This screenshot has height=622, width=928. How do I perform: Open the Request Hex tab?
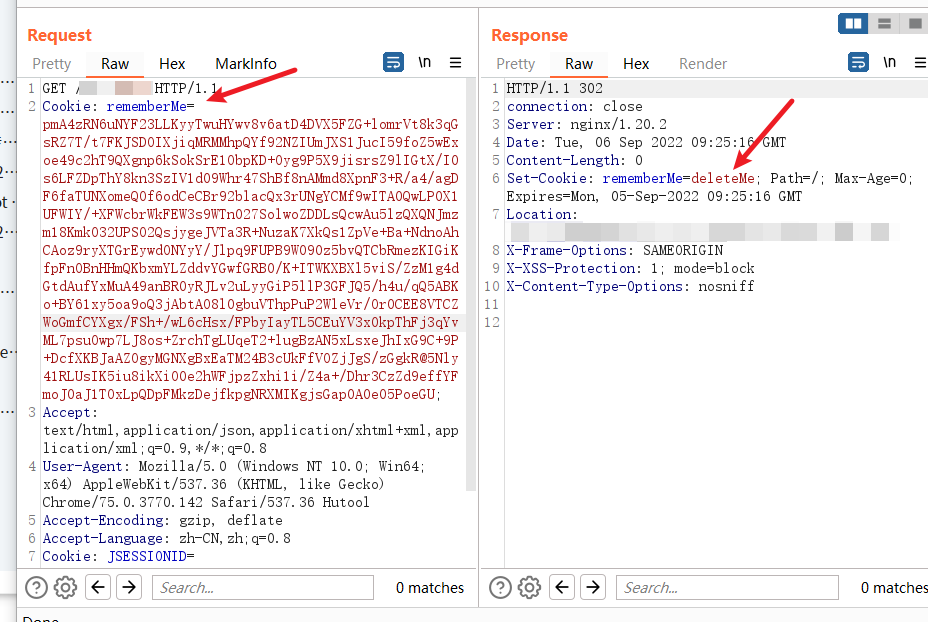pos(172,64)
